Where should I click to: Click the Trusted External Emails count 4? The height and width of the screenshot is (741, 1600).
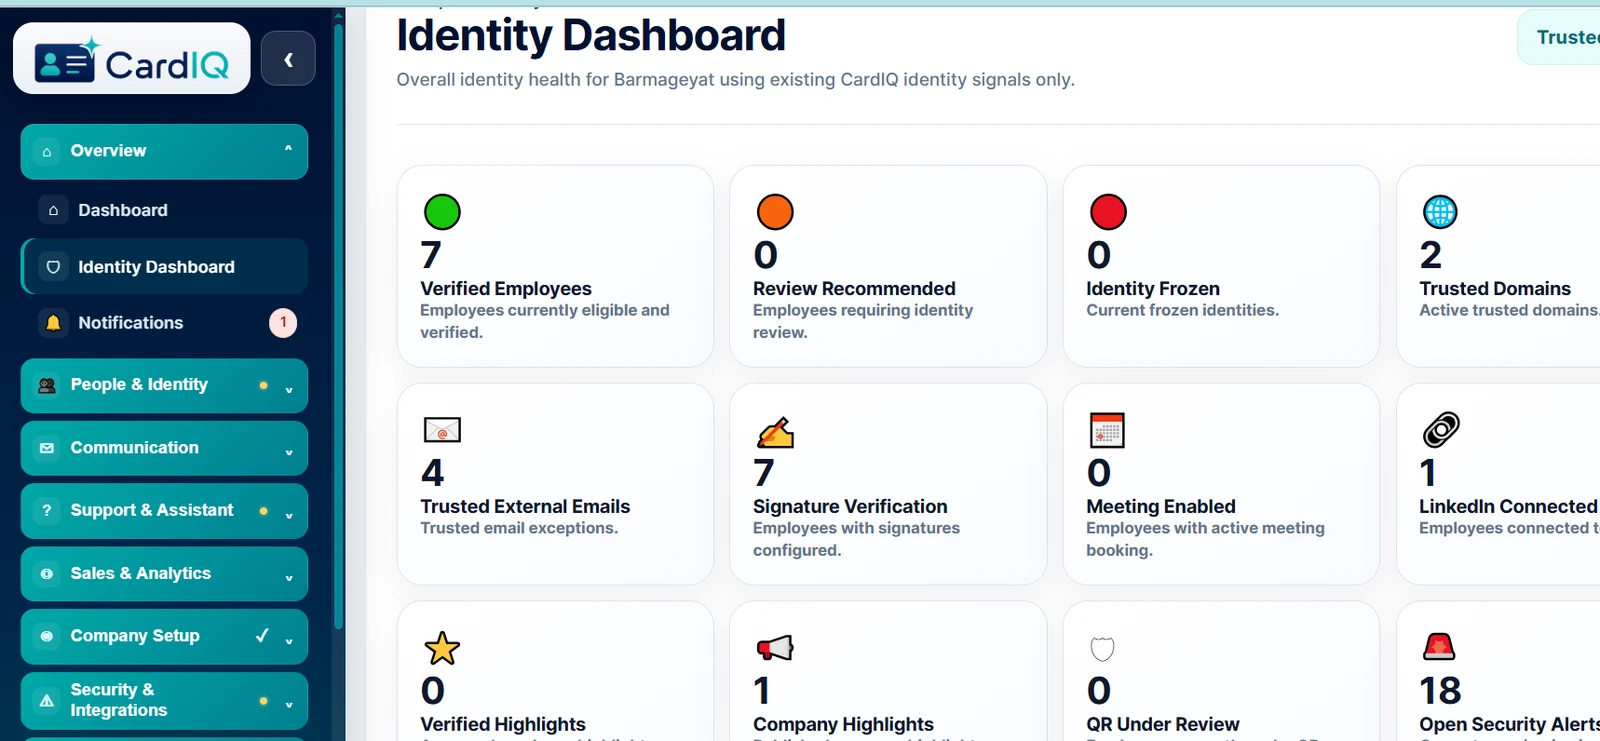point(432,473)
